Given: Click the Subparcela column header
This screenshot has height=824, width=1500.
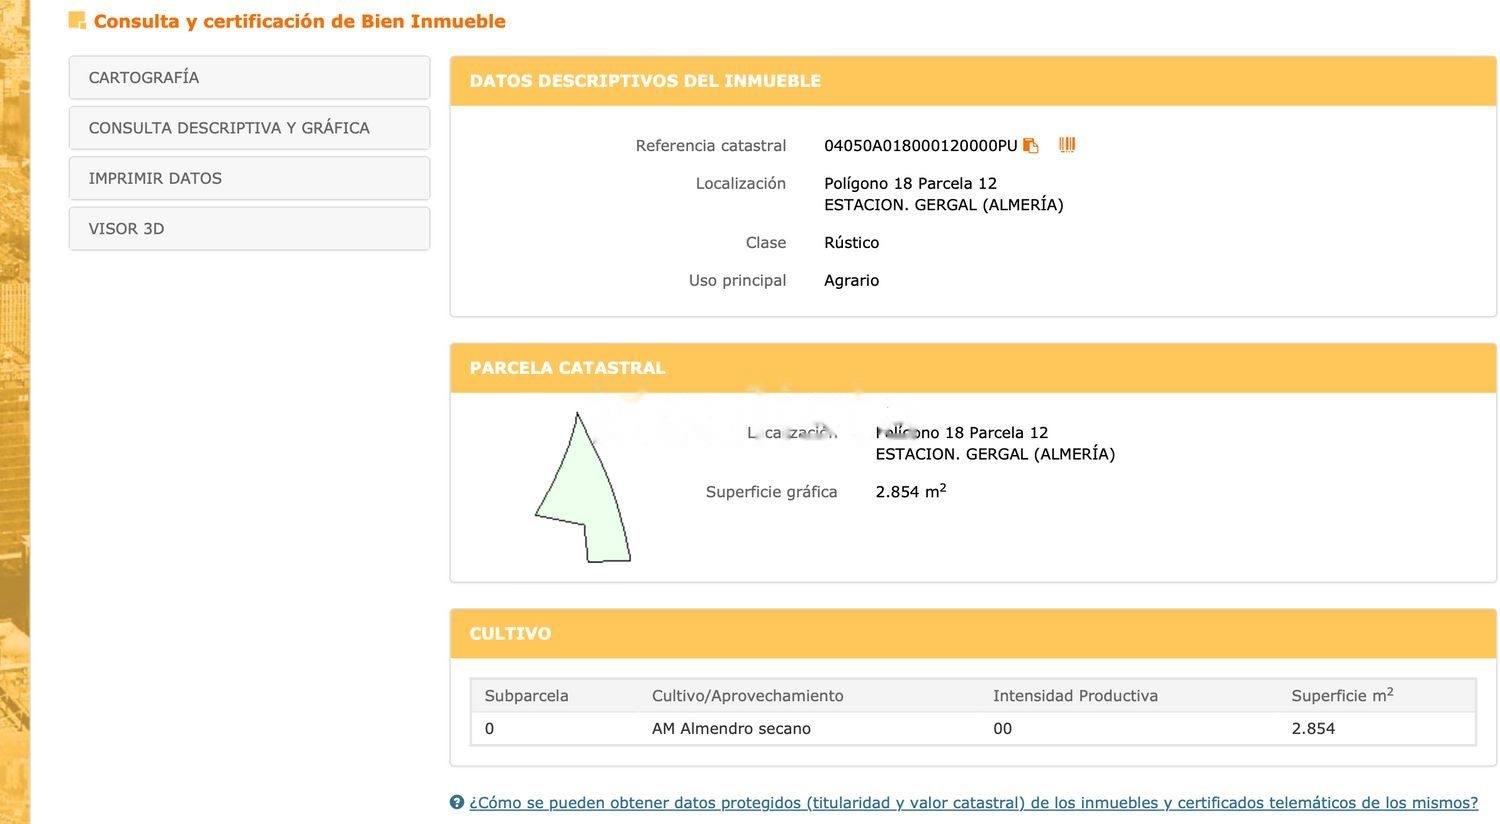Looking at the screenshot, I should point(526,696).
